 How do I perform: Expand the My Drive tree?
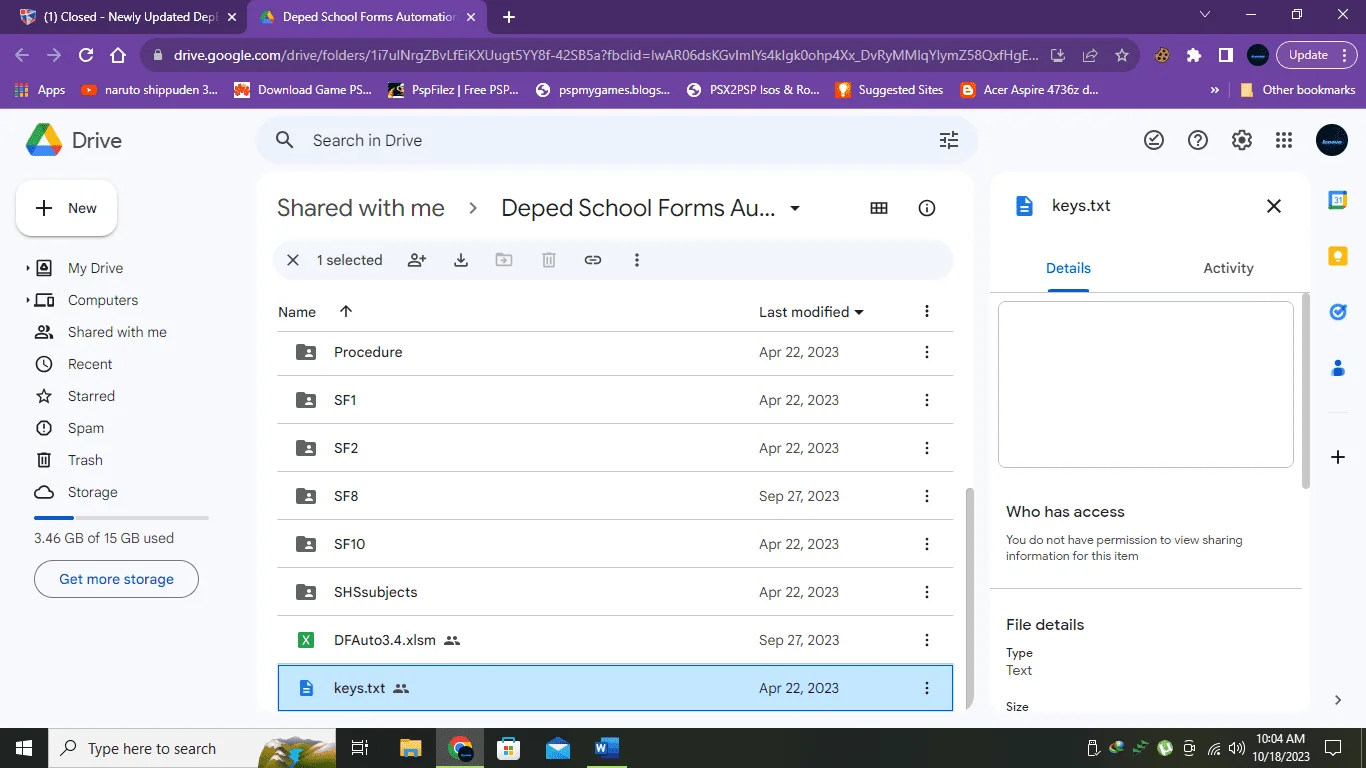point(27,268)
